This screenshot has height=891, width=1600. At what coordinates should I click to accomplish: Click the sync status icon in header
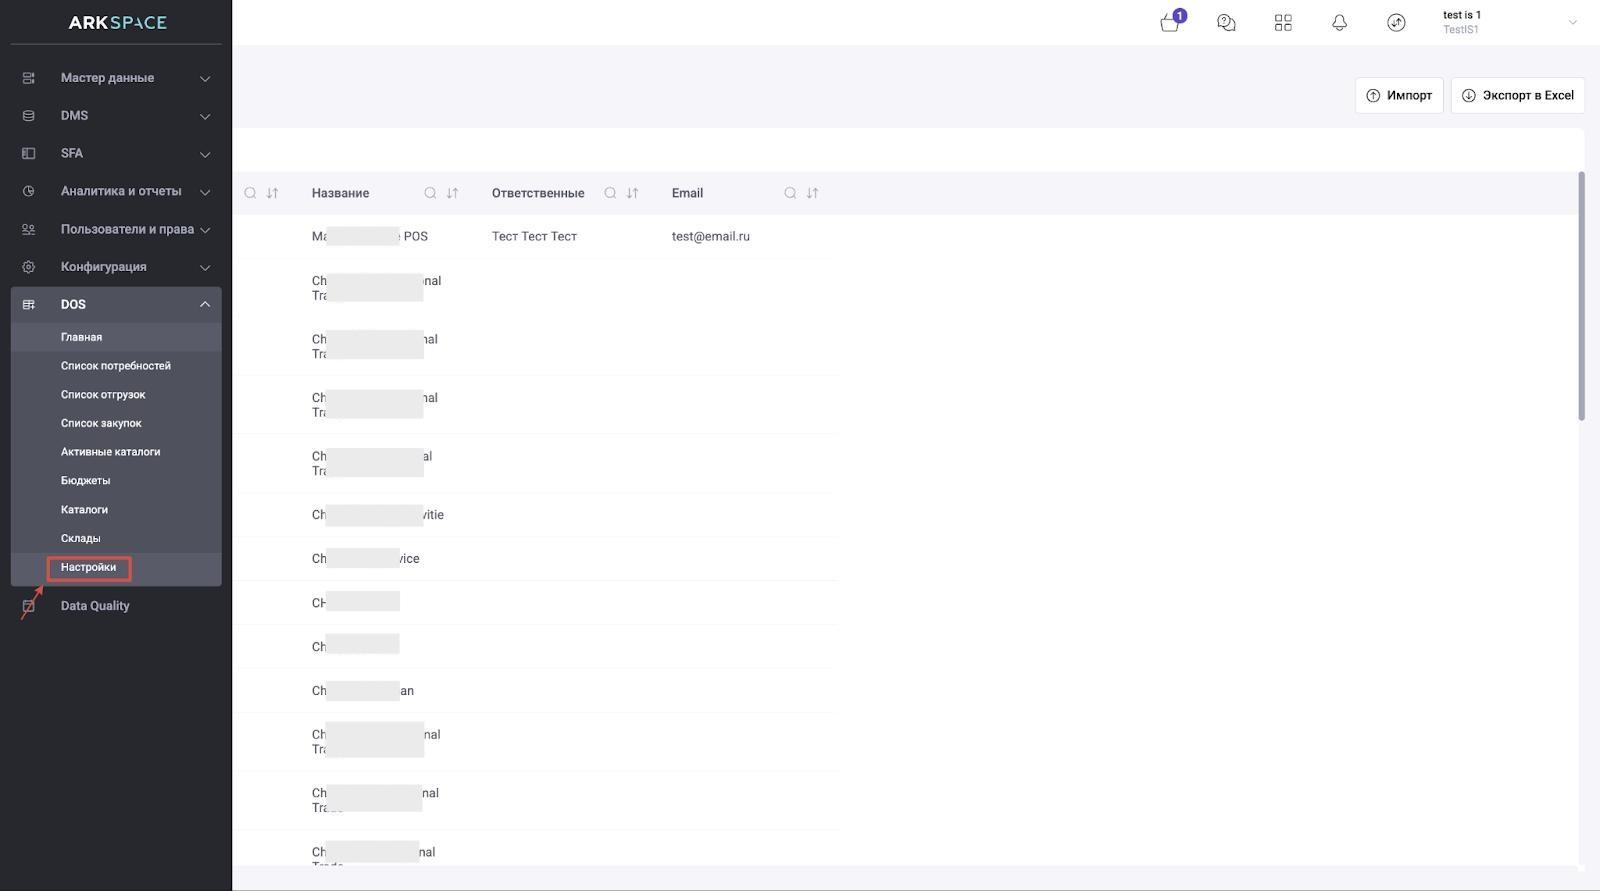[x=1396, y=23]
